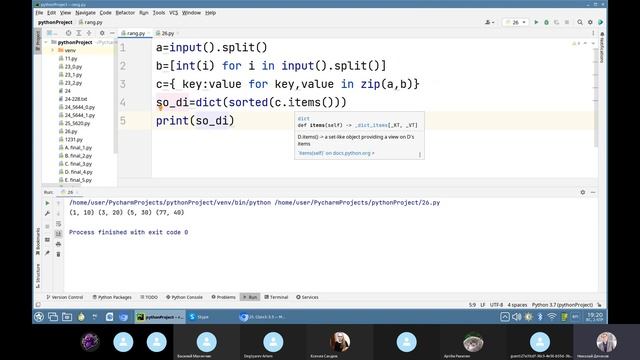Image resolution: width=640 pixels, height=360 pixels.
Task: Switch to the rang.py editor tab
Action: click(x=136, y=33)
